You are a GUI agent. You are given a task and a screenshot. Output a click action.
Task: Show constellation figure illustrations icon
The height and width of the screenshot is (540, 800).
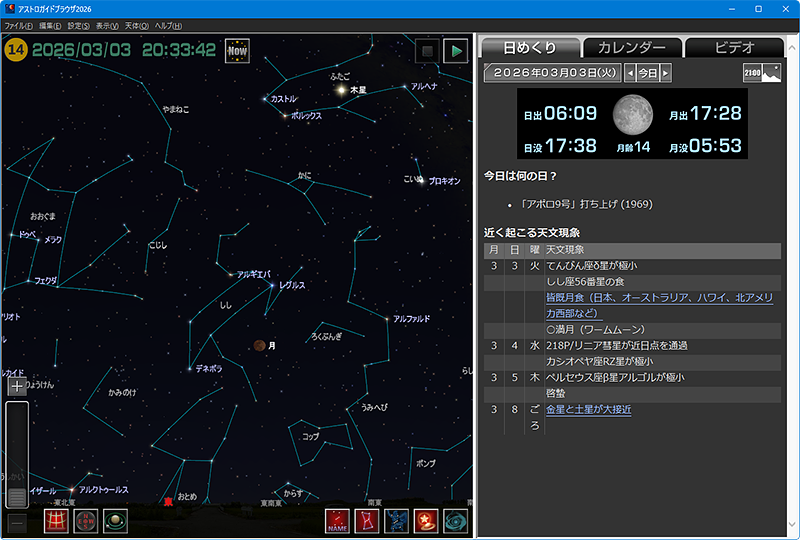point(397,521)
